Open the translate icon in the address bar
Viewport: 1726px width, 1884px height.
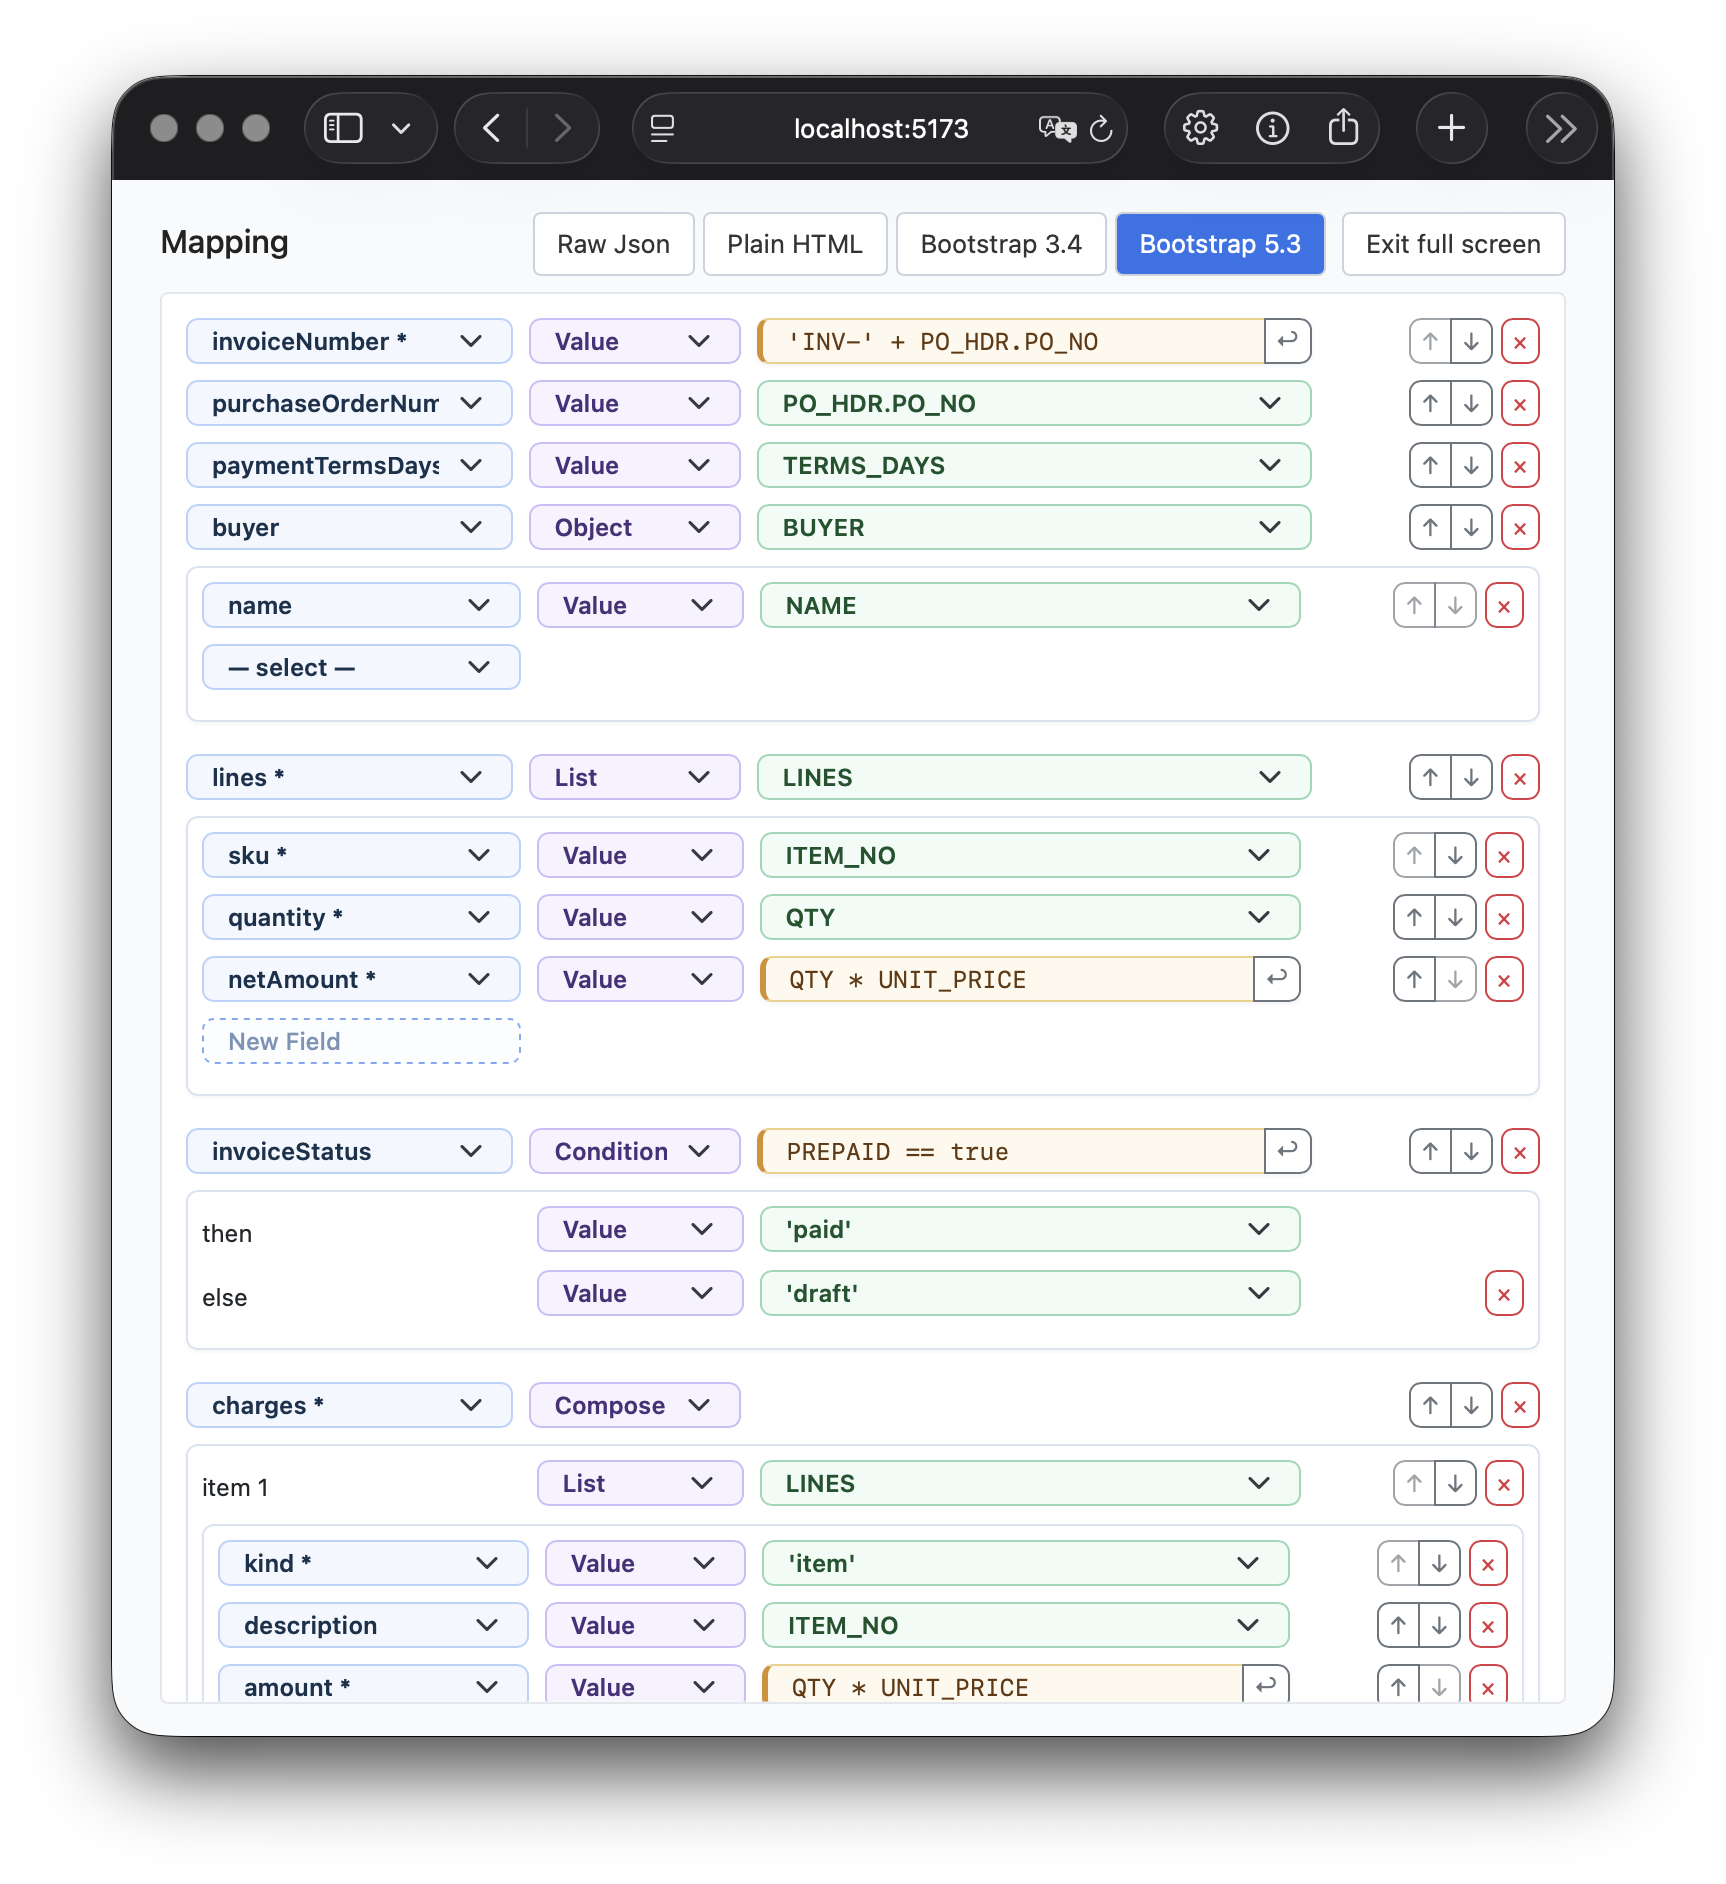coord(1057,129)
